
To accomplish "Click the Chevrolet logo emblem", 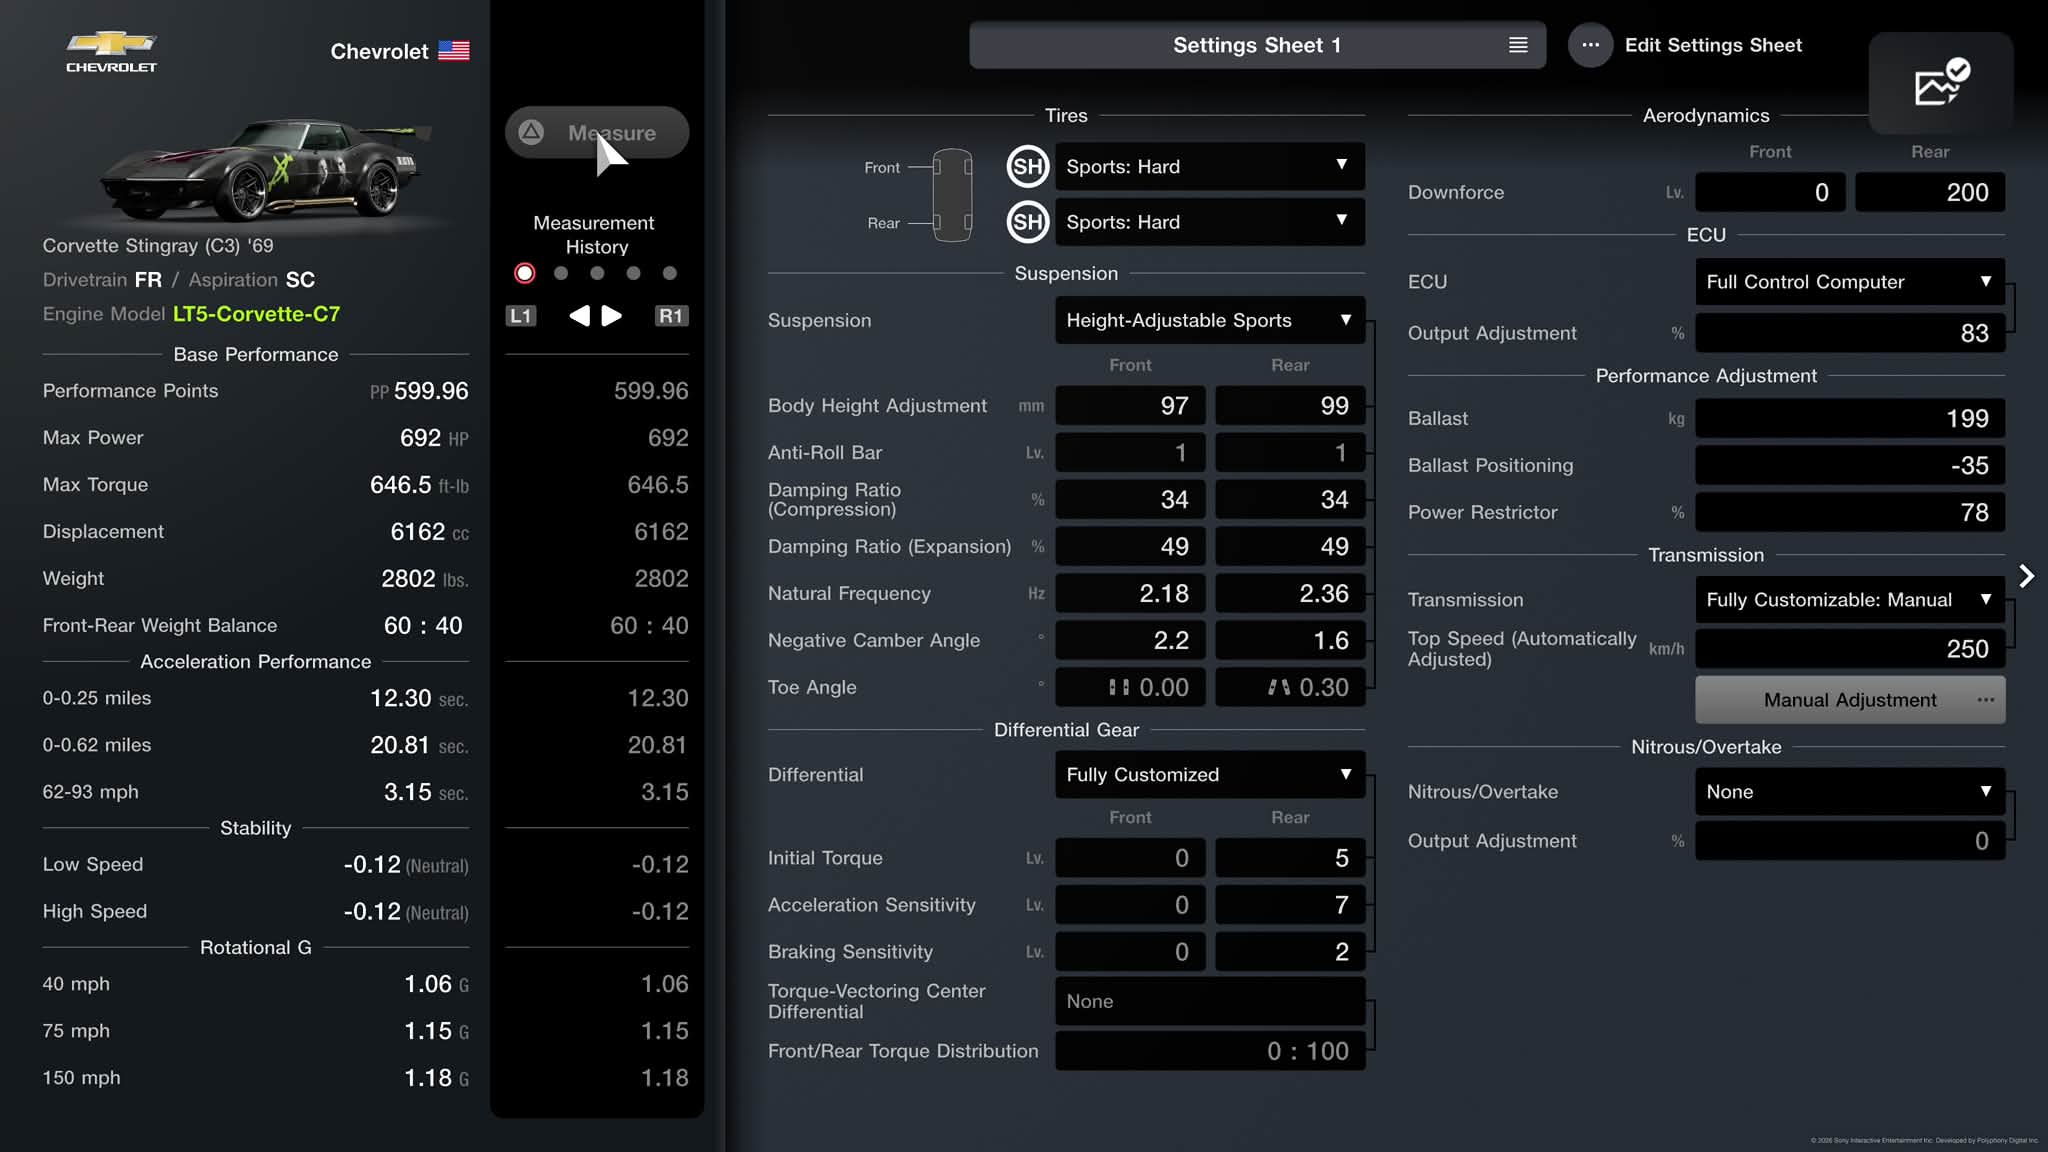I will (x=111, y=52).
